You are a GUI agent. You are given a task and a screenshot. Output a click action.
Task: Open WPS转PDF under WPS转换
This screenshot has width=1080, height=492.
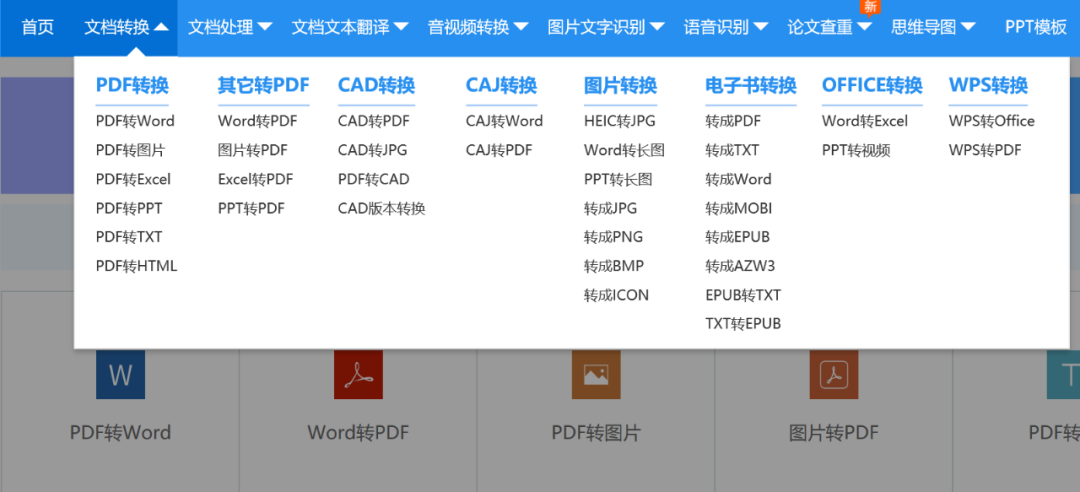click(985, 150)
